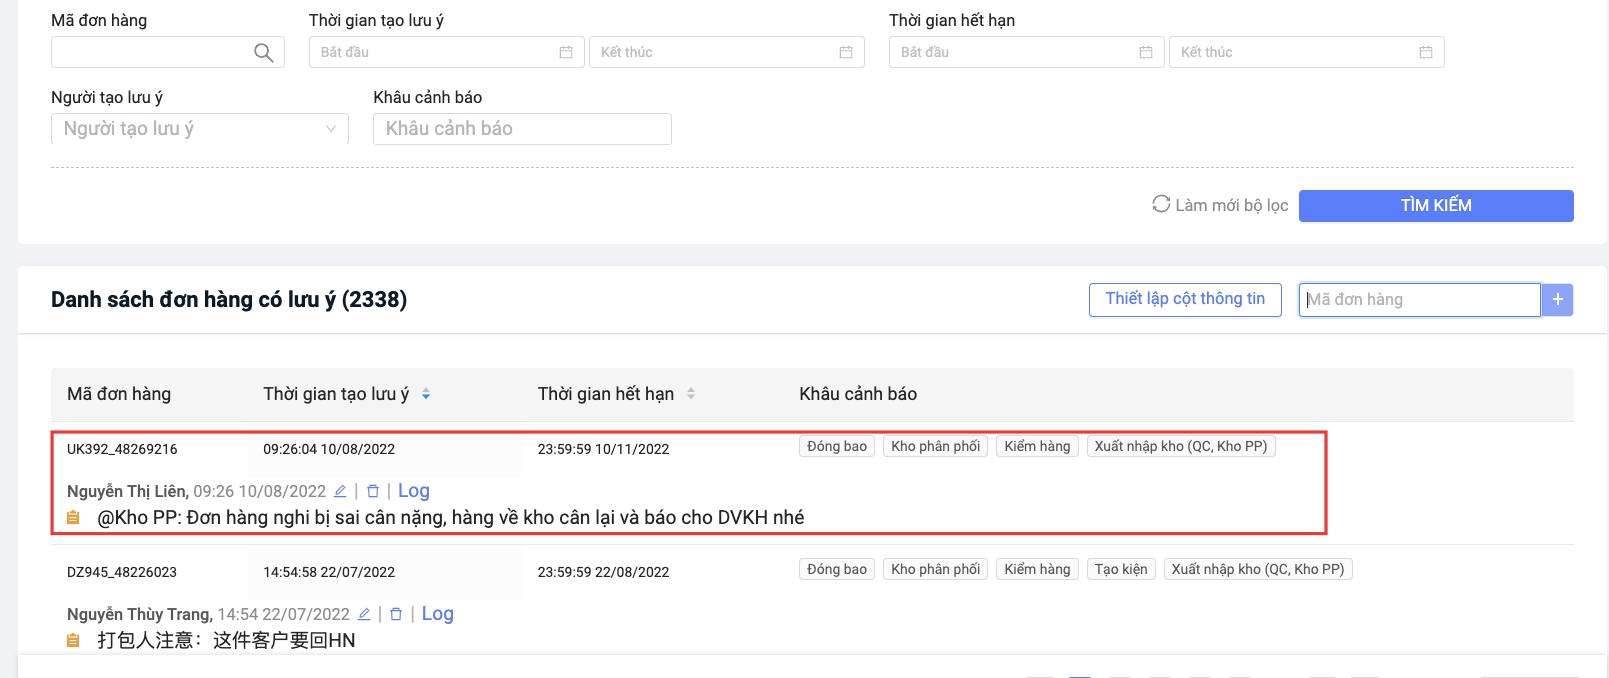Click delete trash icon for Nguyễn Thị Liên note
The height and width of the screenshot is (678, 1609).
click(x=373, y=491)
